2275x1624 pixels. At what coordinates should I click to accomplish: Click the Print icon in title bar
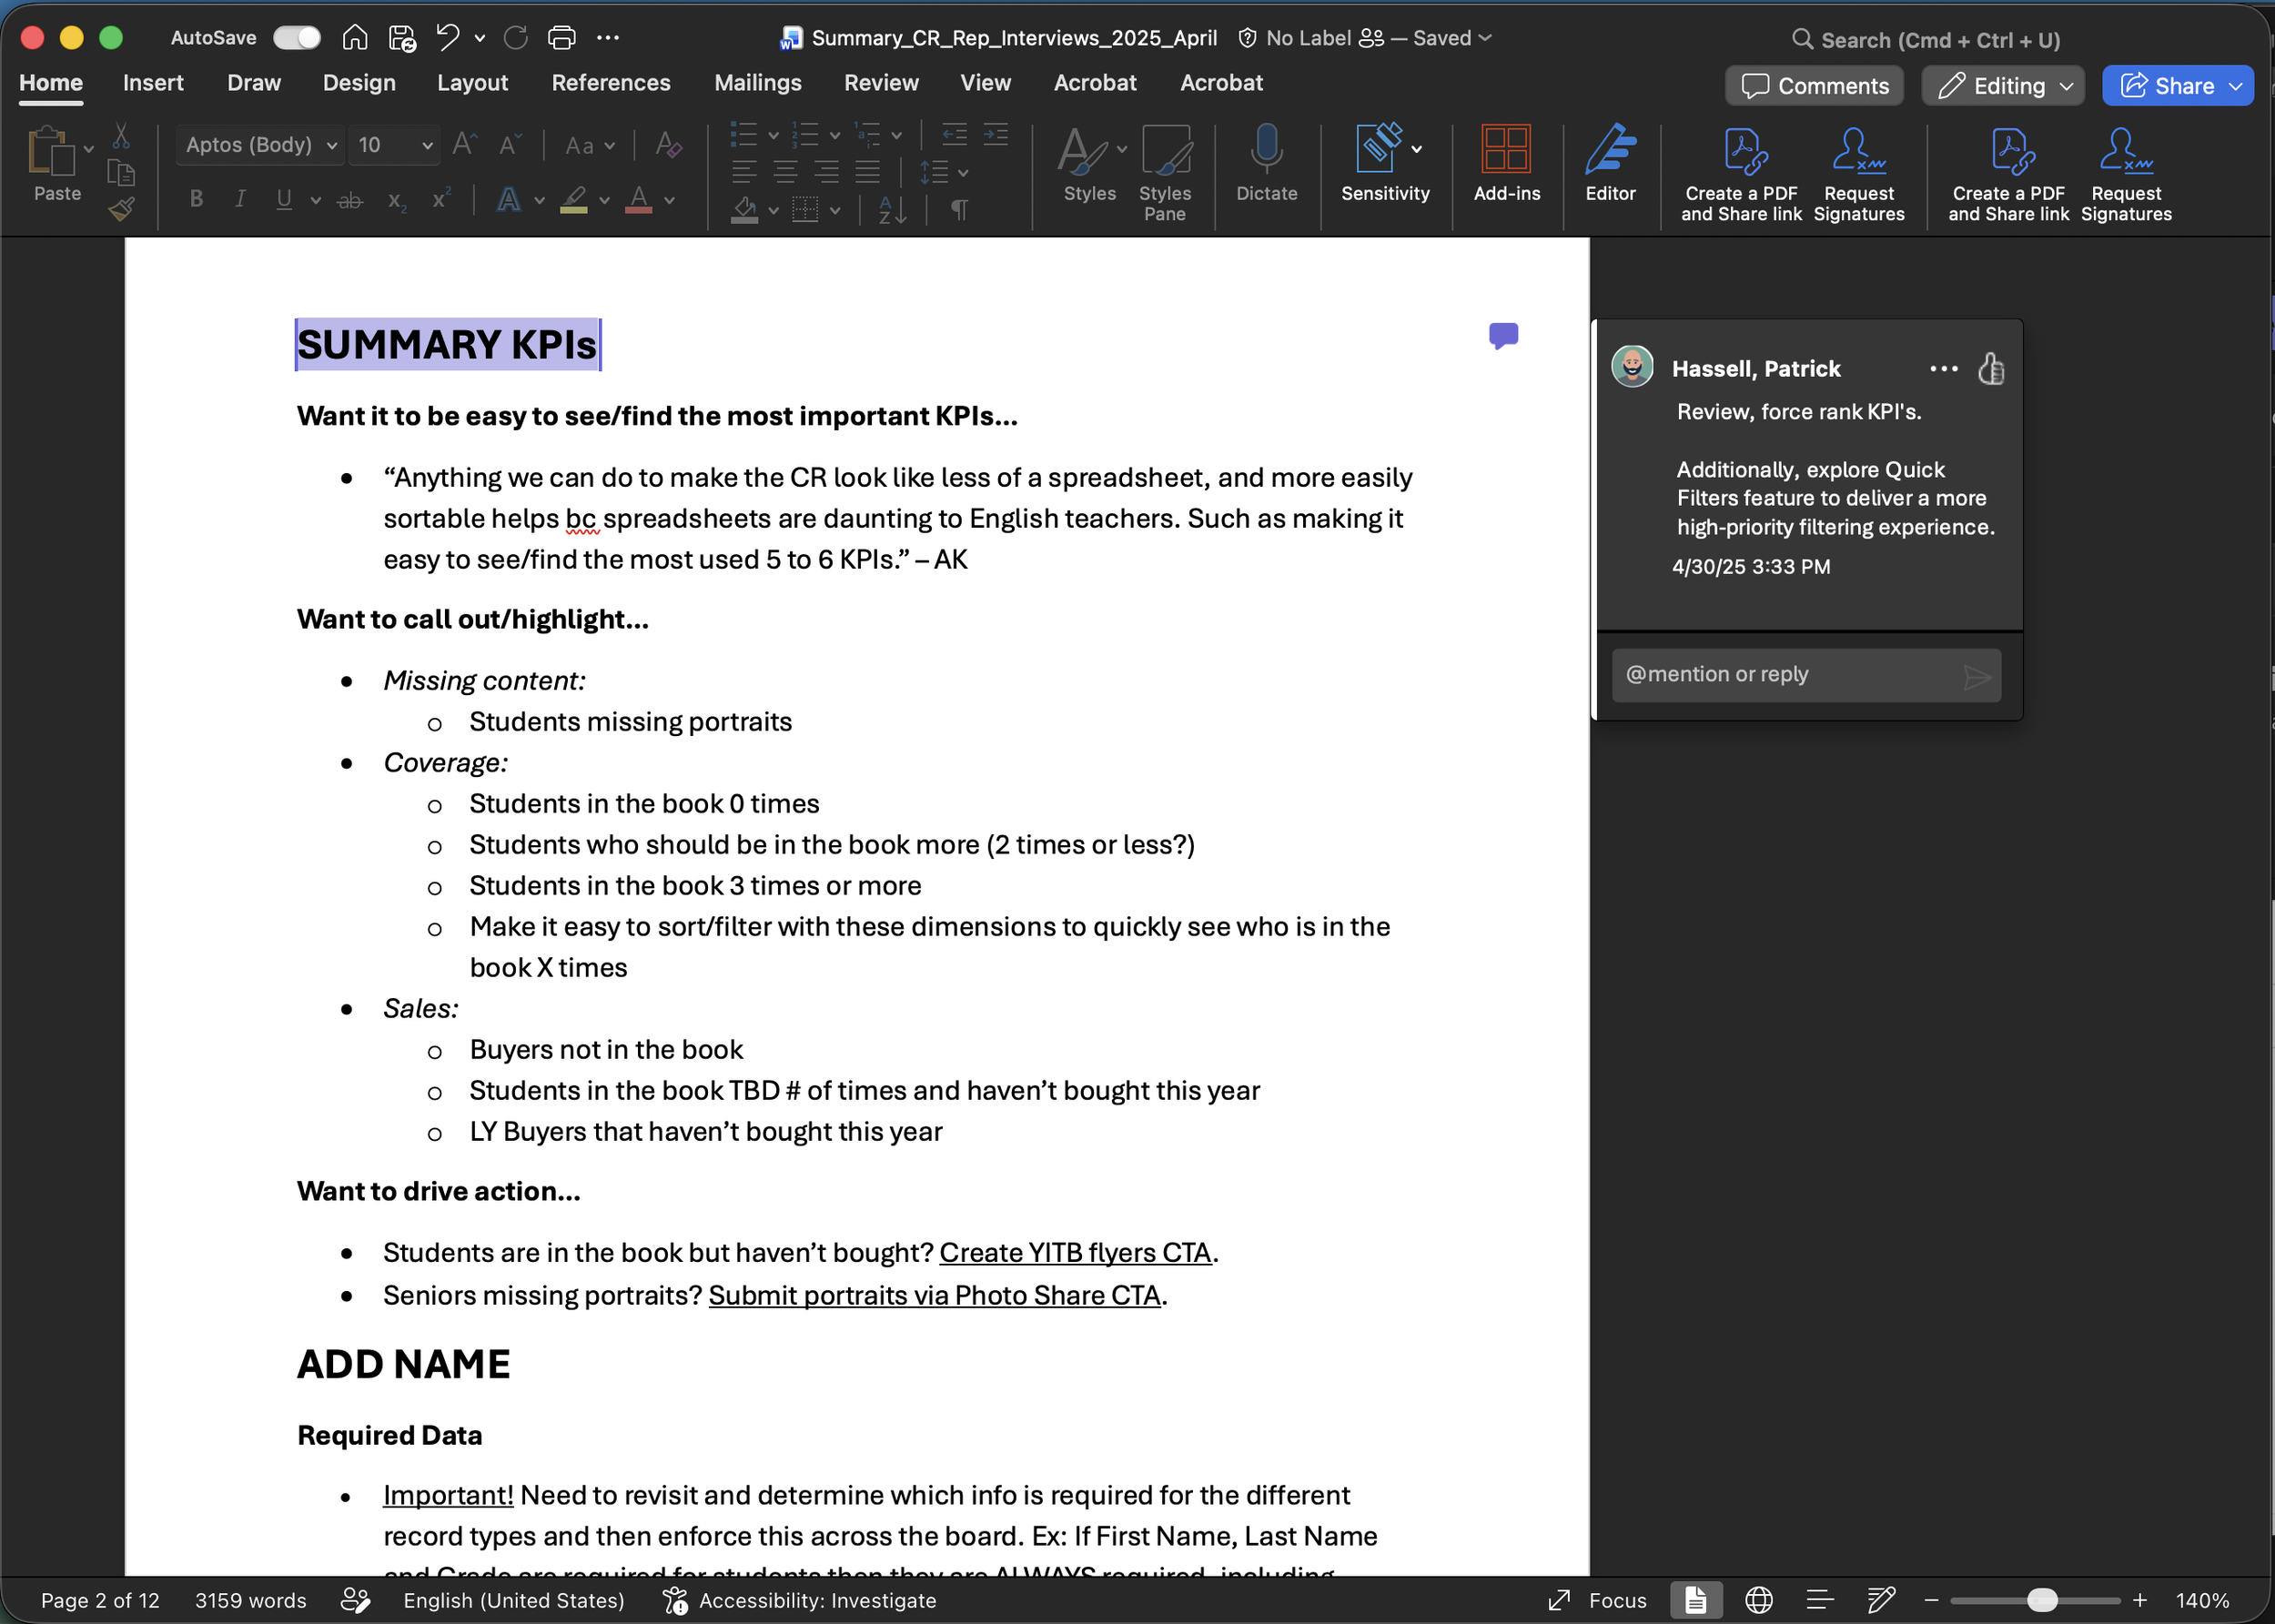point(562,38)
